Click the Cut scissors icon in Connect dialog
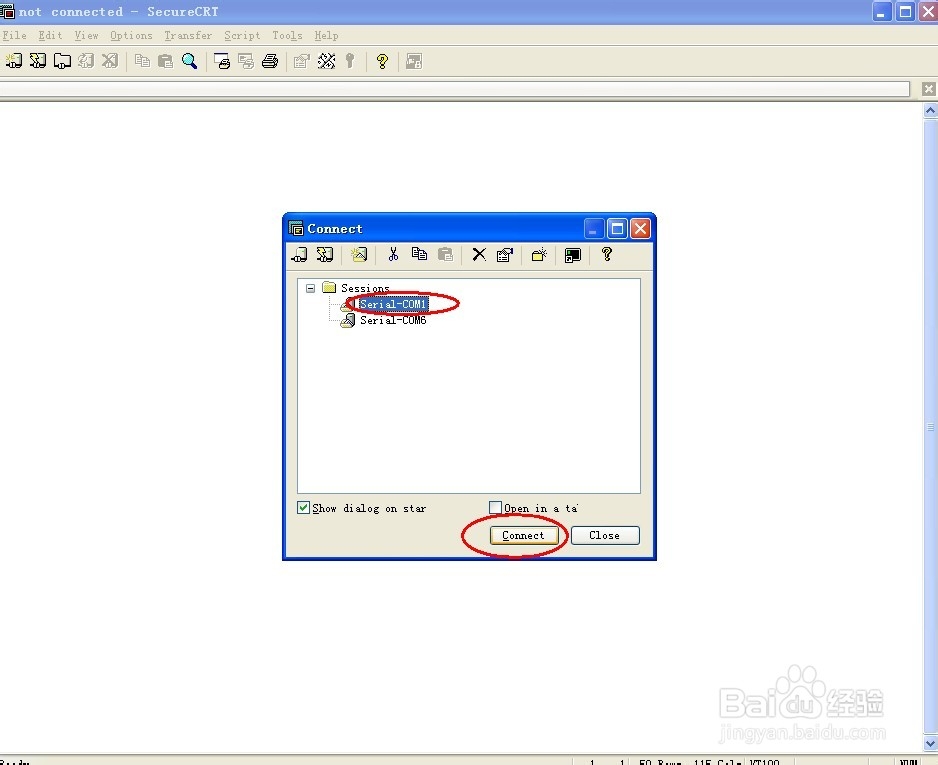 [x=393, y=255]
